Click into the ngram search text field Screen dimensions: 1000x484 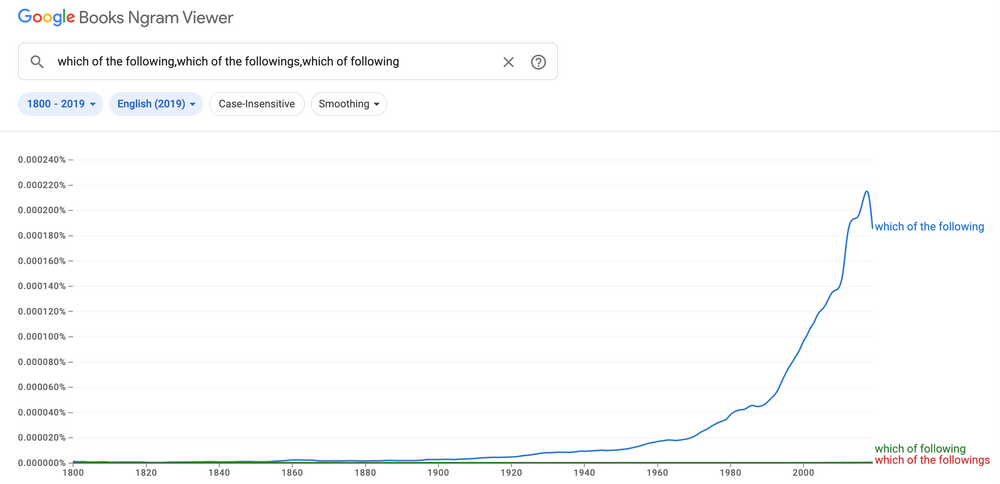click(270, 62)
